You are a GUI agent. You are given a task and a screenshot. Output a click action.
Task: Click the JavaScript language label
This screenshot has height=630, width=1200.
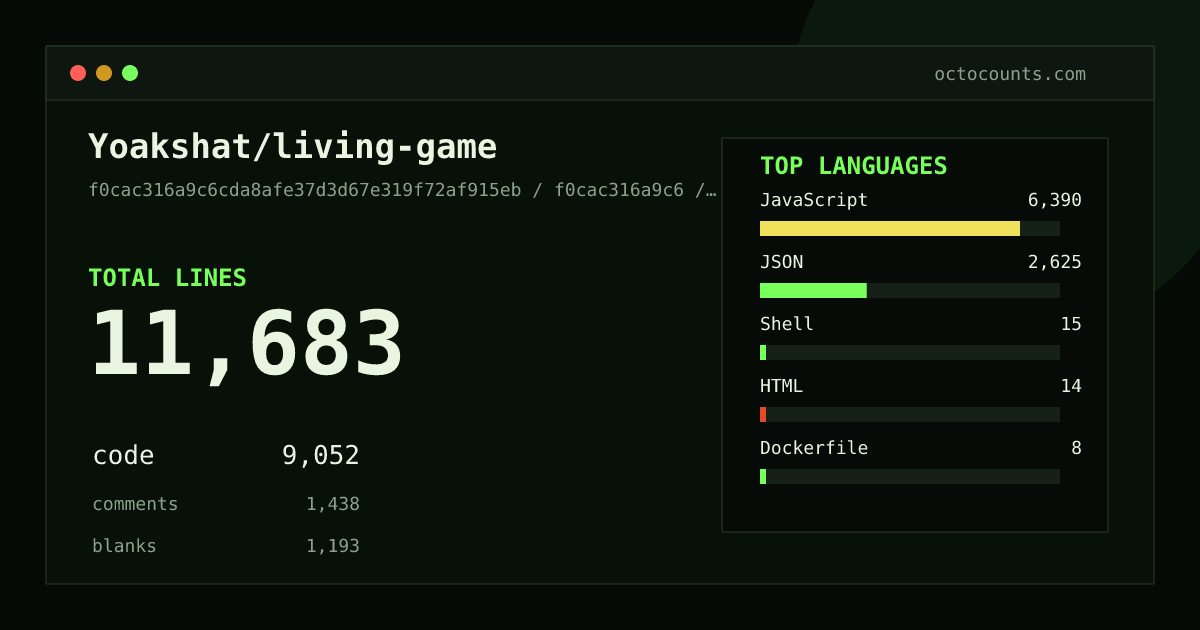(x=814, y=200)
